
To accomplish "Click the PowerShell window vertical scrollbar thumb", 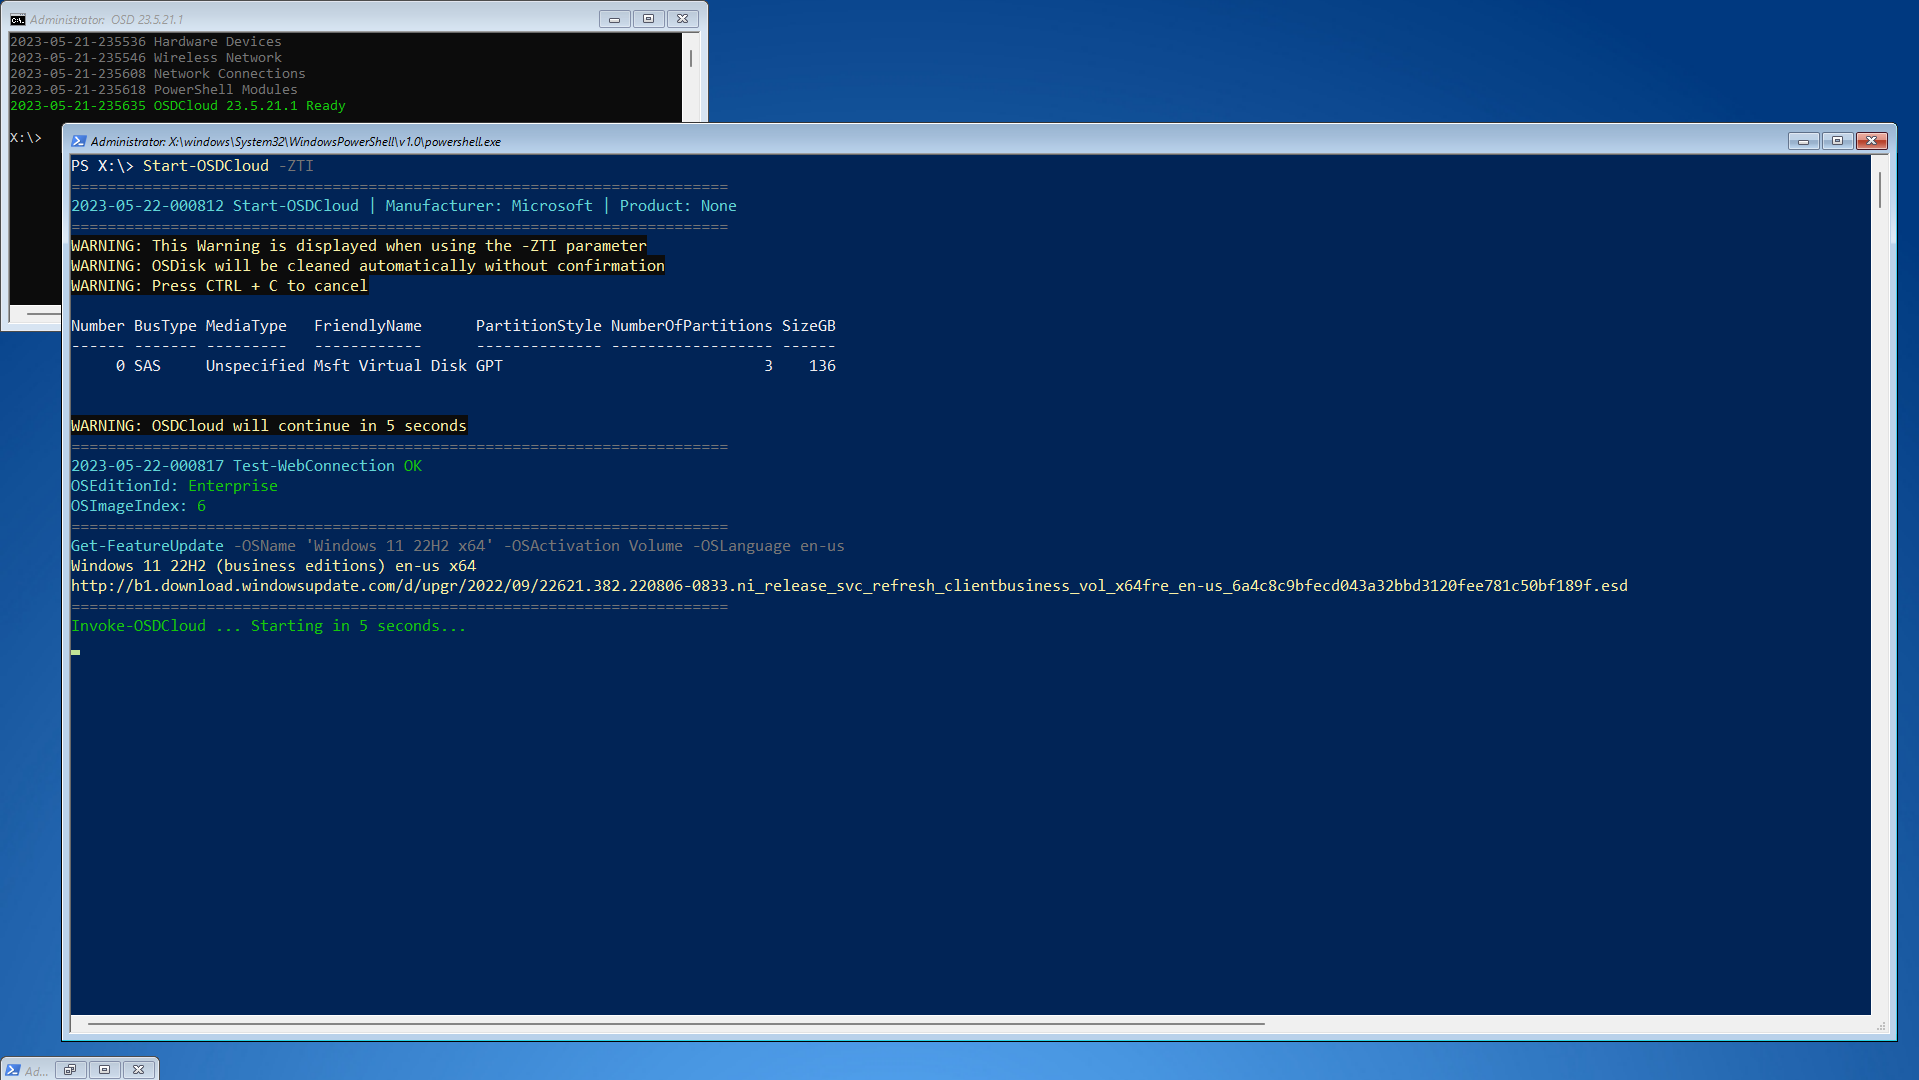I will click(1880, 190).
